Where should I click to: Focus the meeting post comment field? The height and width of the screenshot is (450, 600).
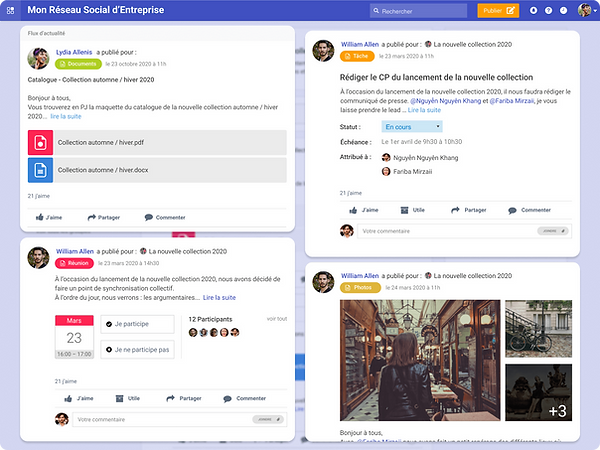point(180,419)
